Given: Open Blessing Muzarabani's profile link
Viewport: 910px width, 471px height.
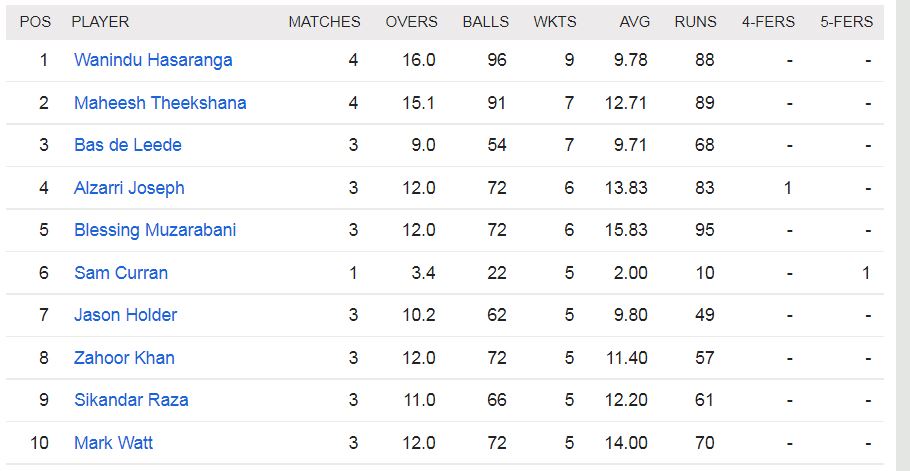Looking at the screenshot, I should (x=155, y=230).
